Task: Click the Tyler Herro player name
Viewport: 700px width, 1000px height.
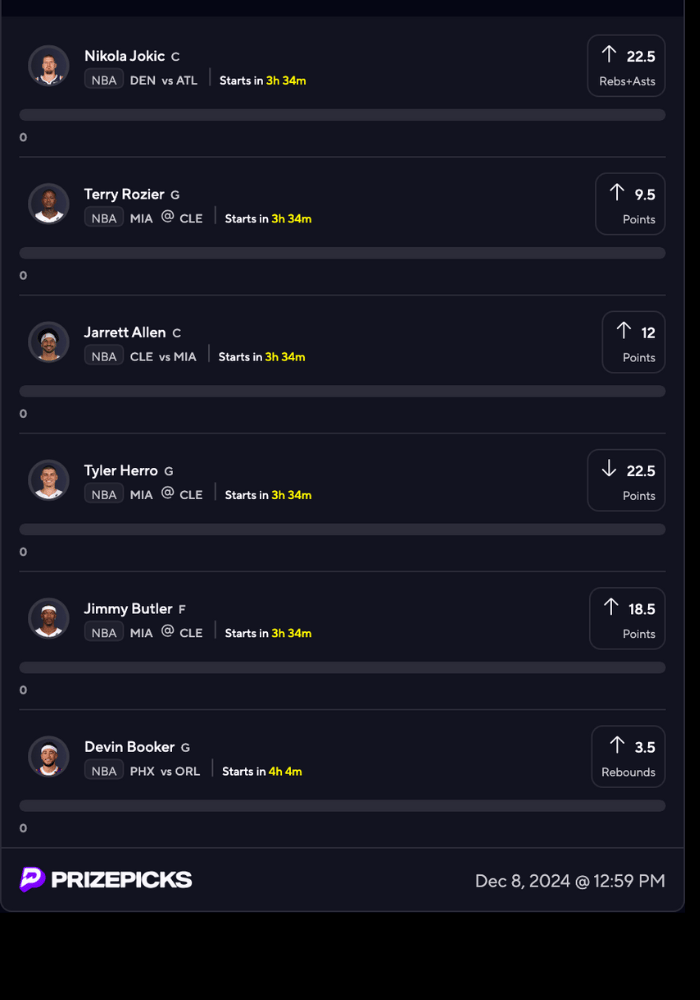Action: [121, 470]
